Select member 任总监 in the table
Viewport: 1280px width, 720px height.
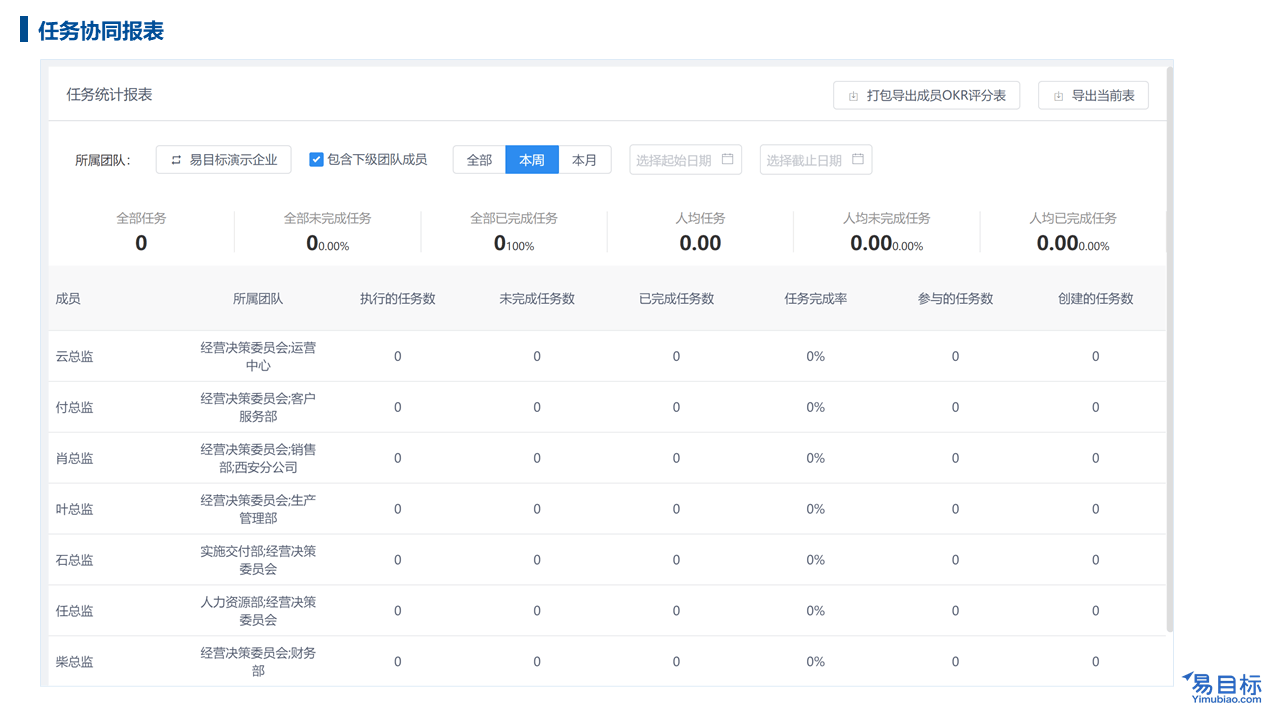click(75, 611)
